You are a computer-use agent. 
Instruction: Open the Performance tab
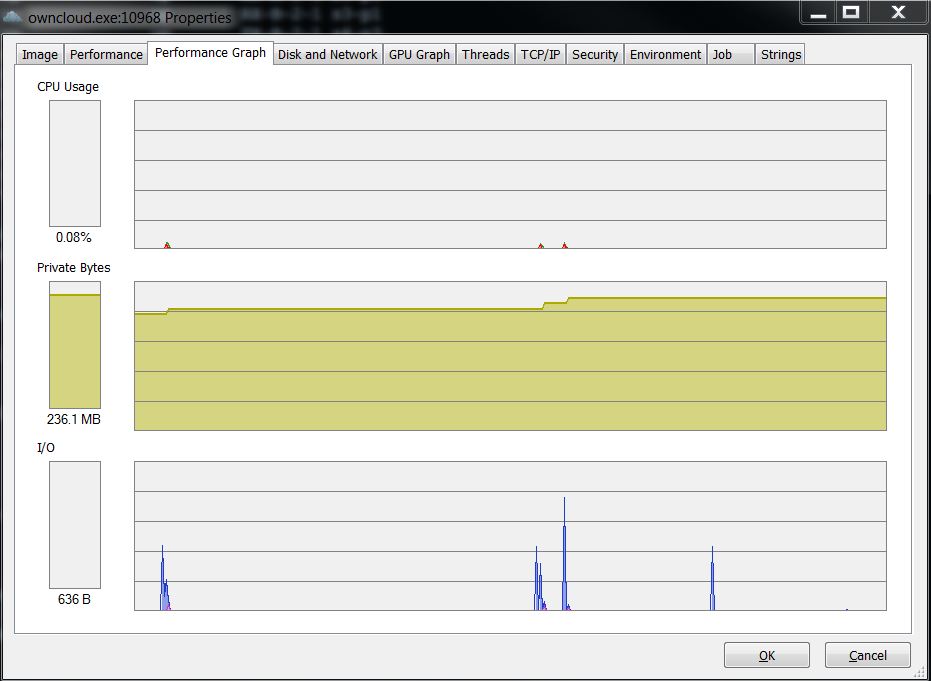pyautogui.click(x=106, y=55)
